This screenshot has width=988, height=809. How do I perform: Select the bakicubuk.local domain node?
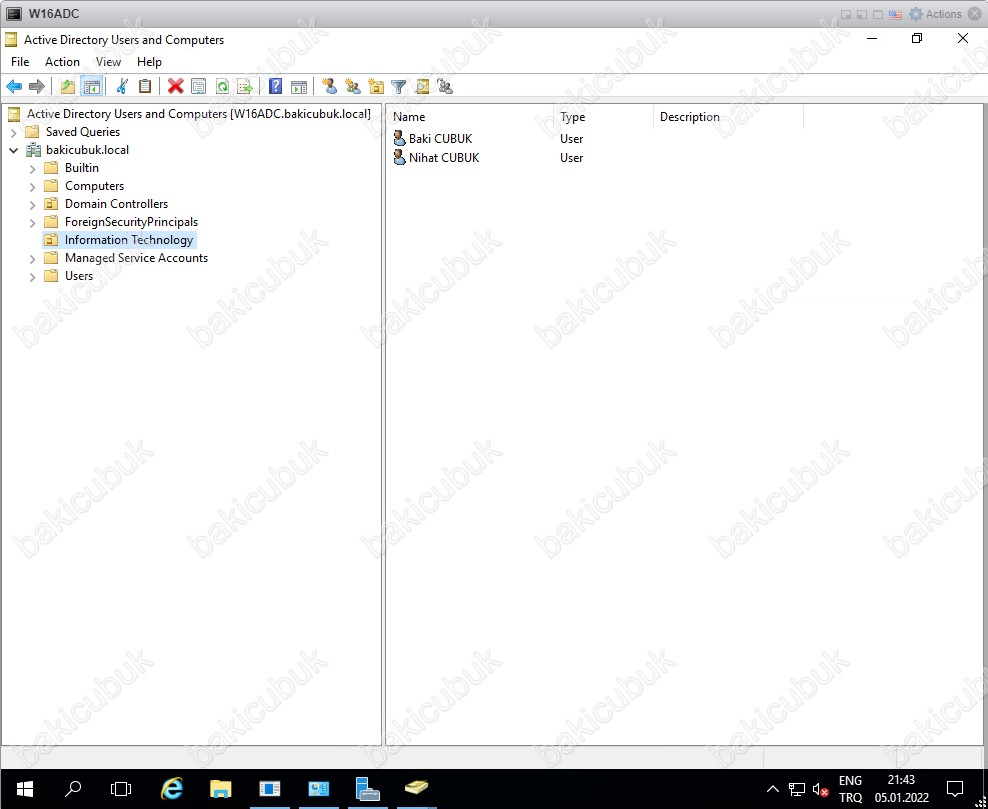click(x=88, y=150)
